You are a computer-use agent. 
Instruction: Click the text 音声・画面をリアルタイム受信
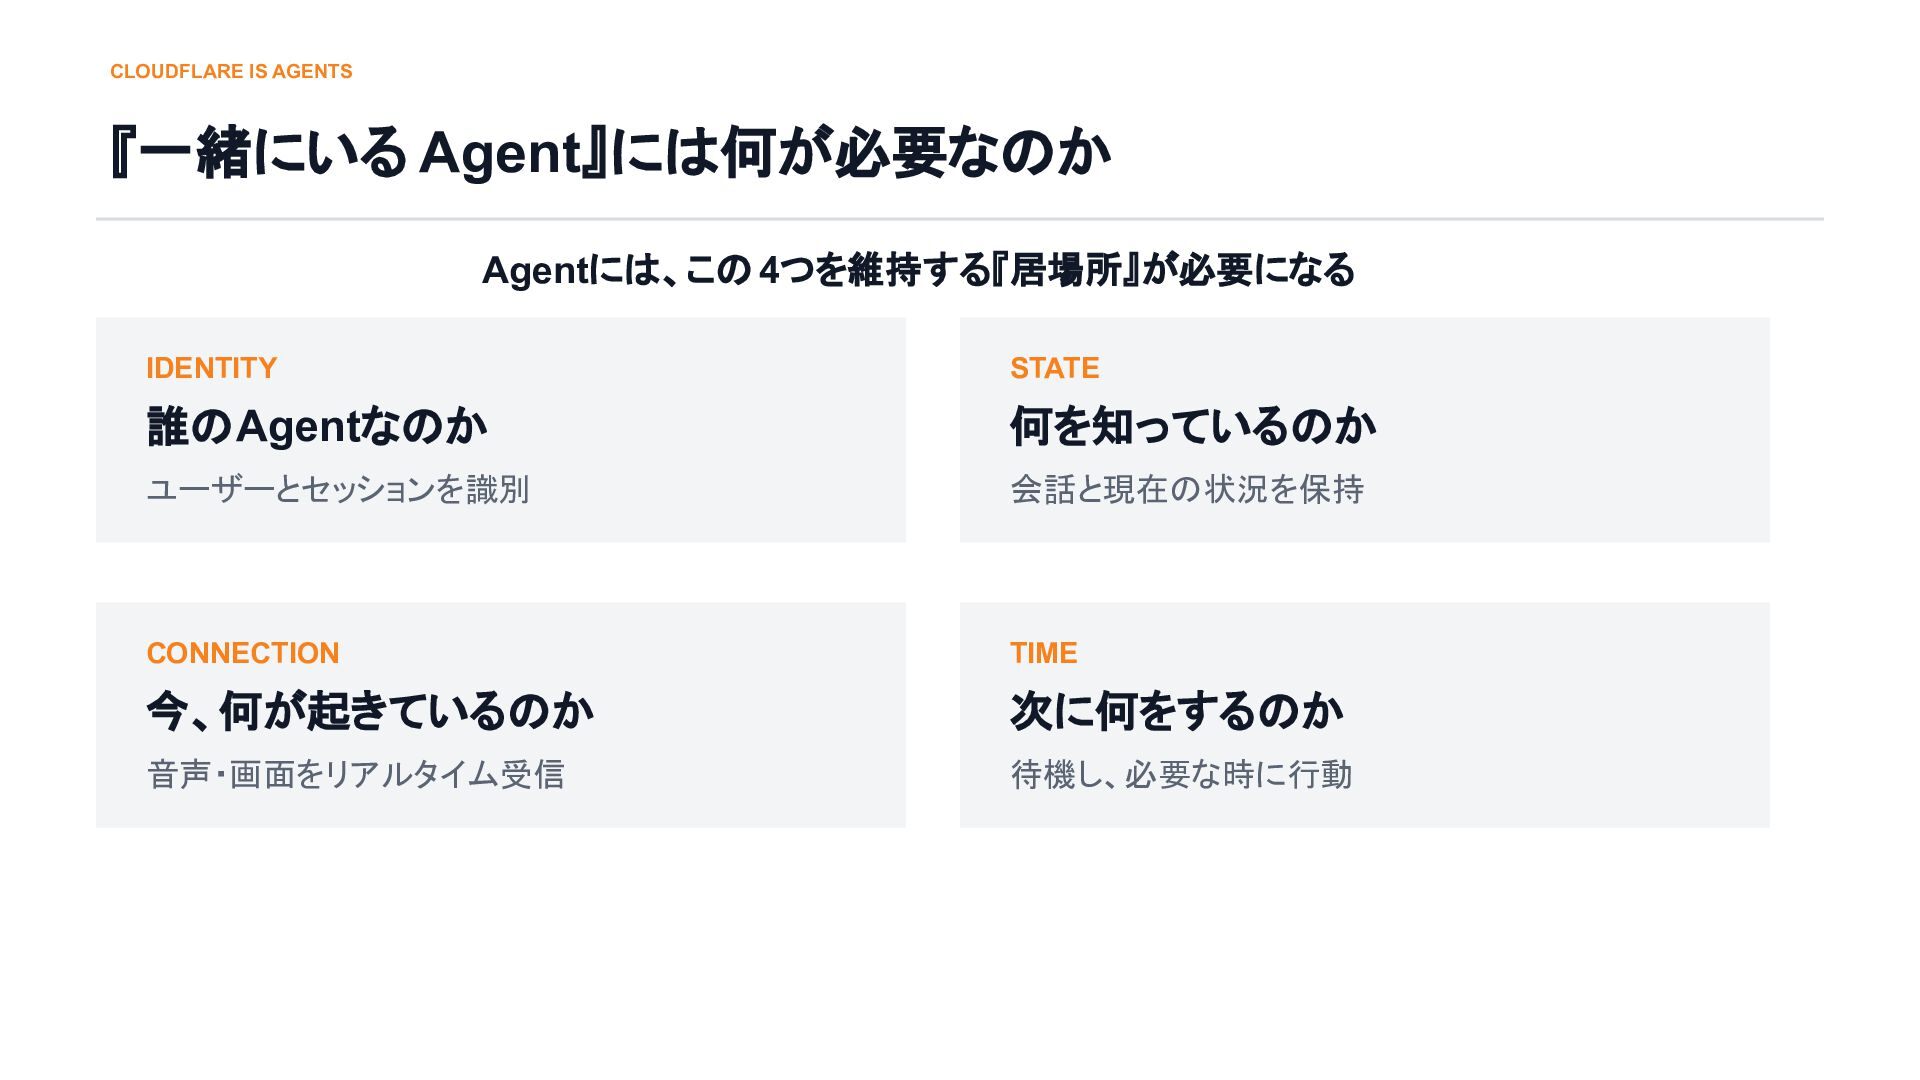click(355, 774)
